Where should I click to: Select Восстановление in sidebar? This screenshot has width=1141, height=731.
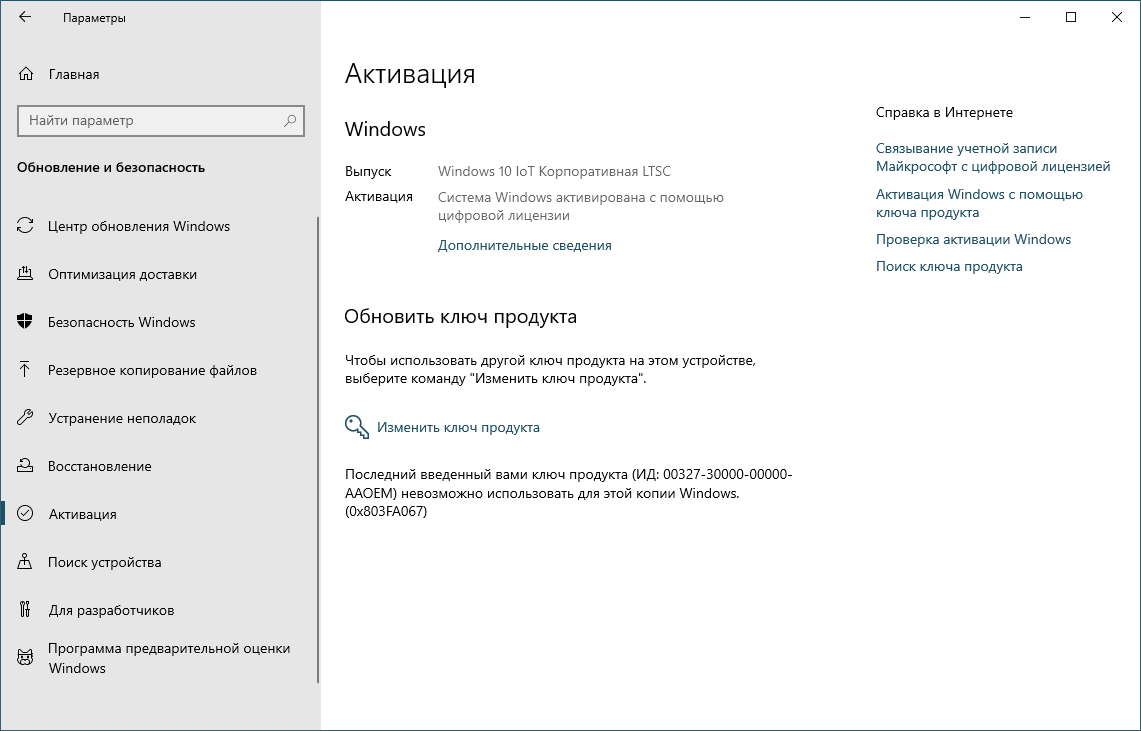click(159, 466)
